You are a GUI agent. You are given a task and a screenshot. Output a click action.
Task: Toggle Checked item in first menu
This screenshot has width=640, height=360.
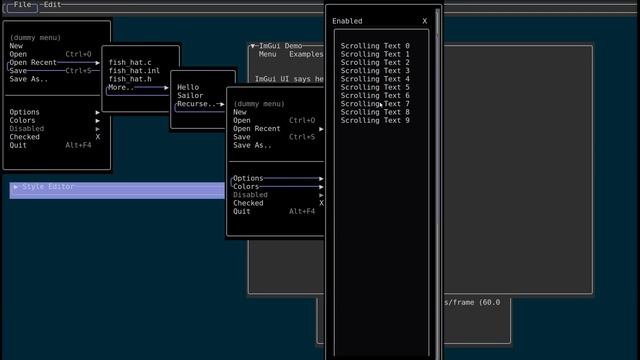[55, 137]
